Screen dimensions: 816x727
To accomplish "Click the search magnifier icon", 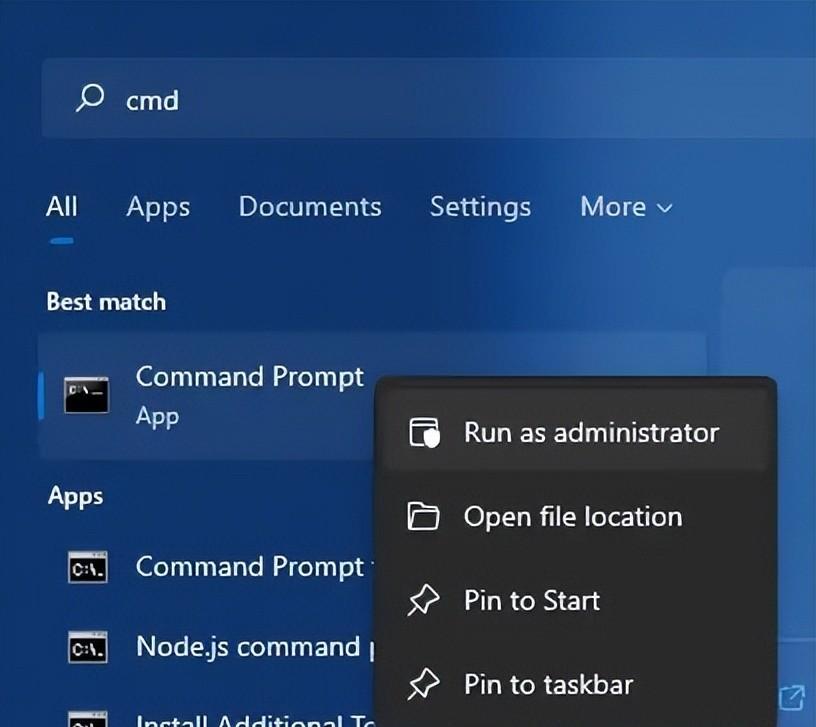I will [x=90, y=97].
